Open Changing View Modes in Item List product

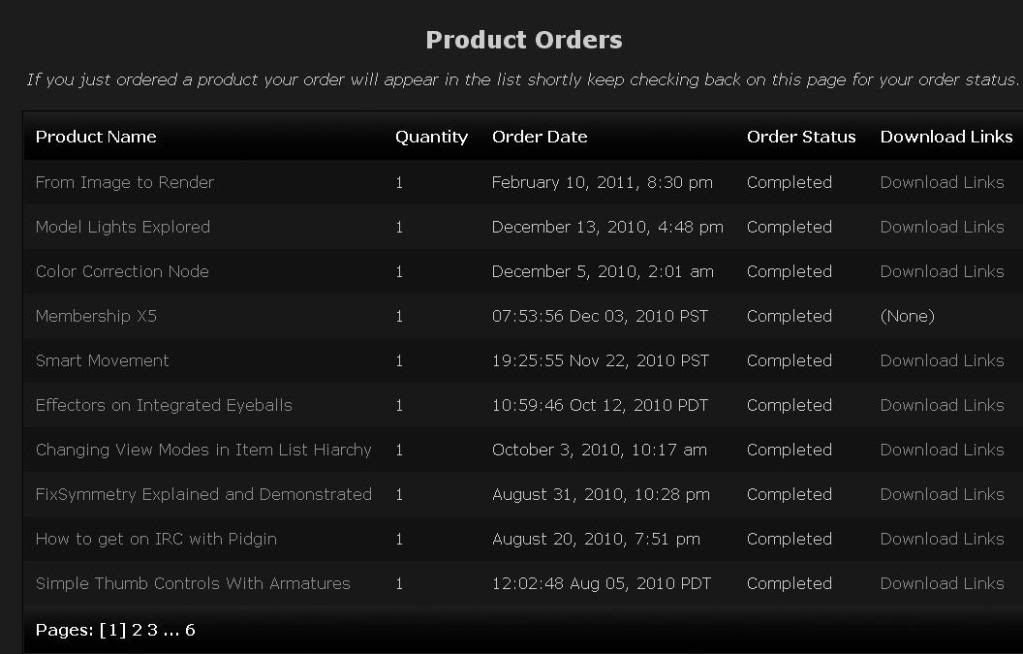click(203, 450)
